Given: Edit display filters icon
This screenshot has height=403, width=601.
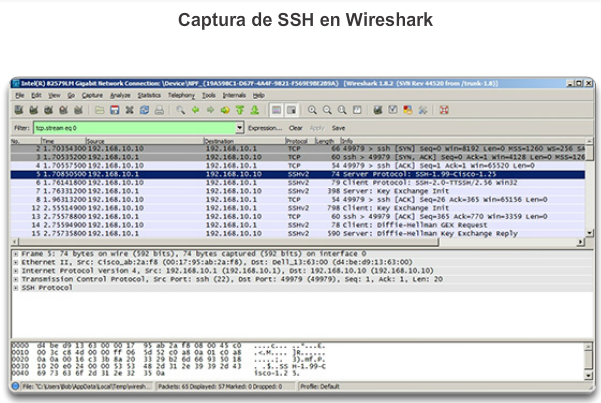Looking at the screenshot, I should click(393, 110).
